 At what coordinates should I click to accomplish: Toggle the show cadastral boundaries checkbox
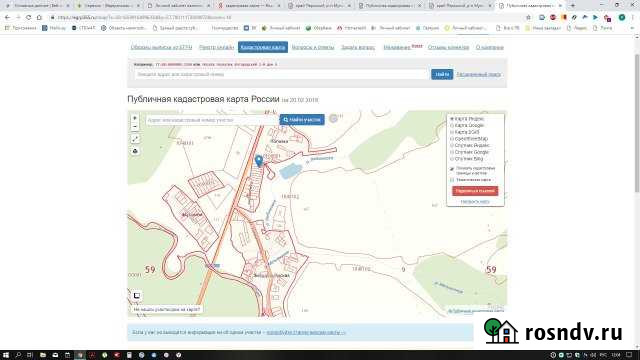coord(452,169)
